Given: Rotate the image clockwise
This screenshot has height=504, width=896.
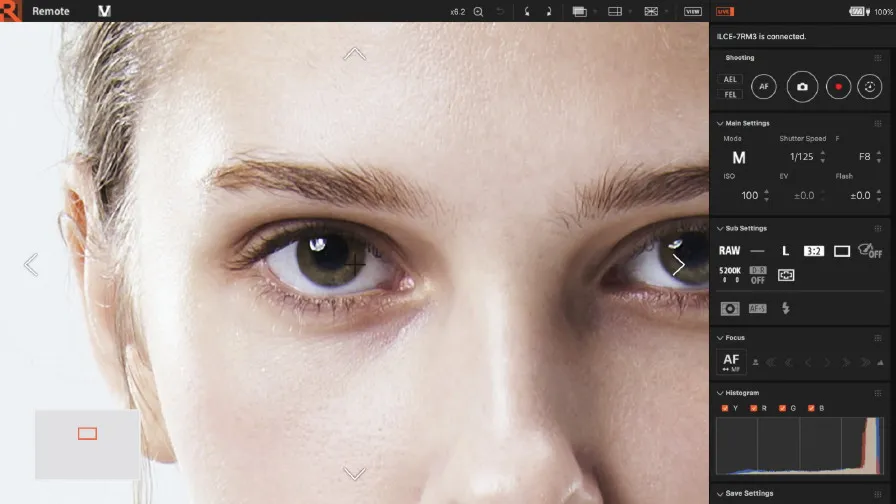Looking at the screenshot, I should tap(548, 11).
